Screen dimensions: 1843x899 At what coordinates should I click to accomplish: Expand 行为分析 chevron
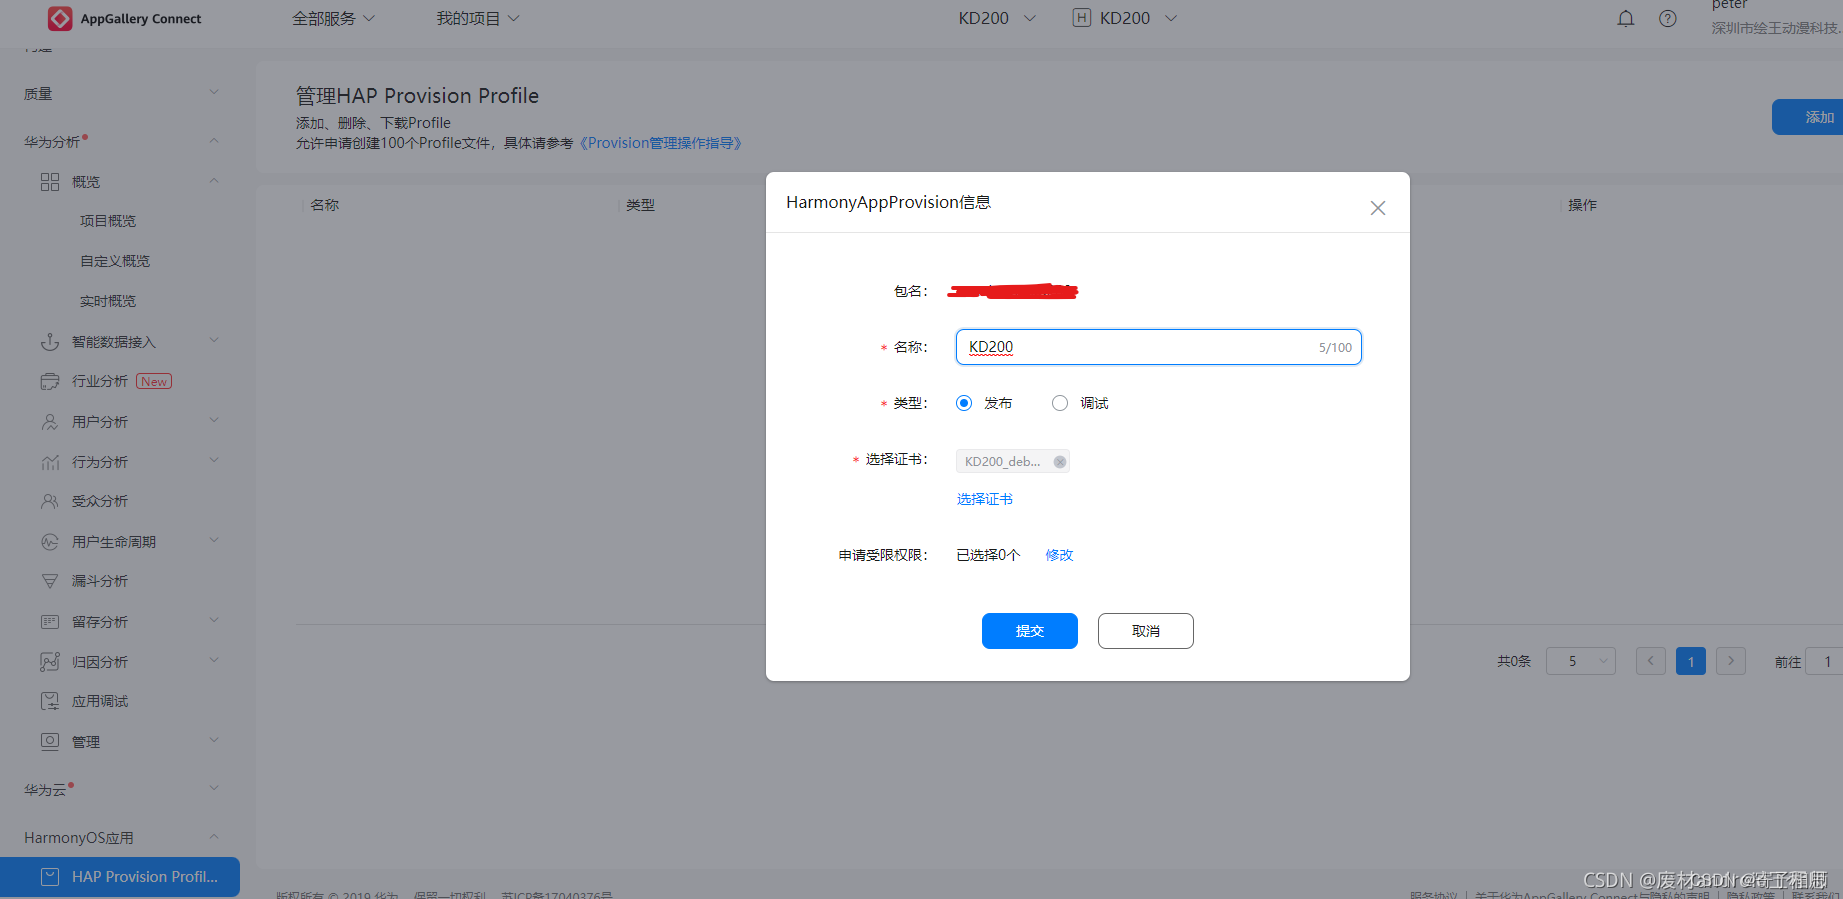pyautogui.click(x=214, y=461)
